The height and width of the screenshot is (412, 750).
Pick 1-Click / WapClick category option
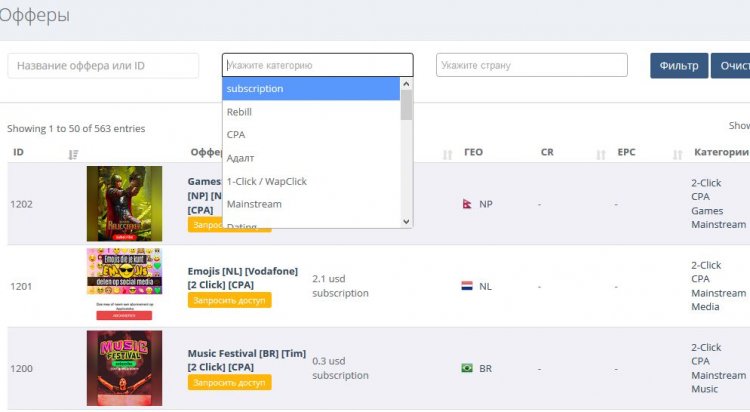pyautogui.click(x=311, y=181)
